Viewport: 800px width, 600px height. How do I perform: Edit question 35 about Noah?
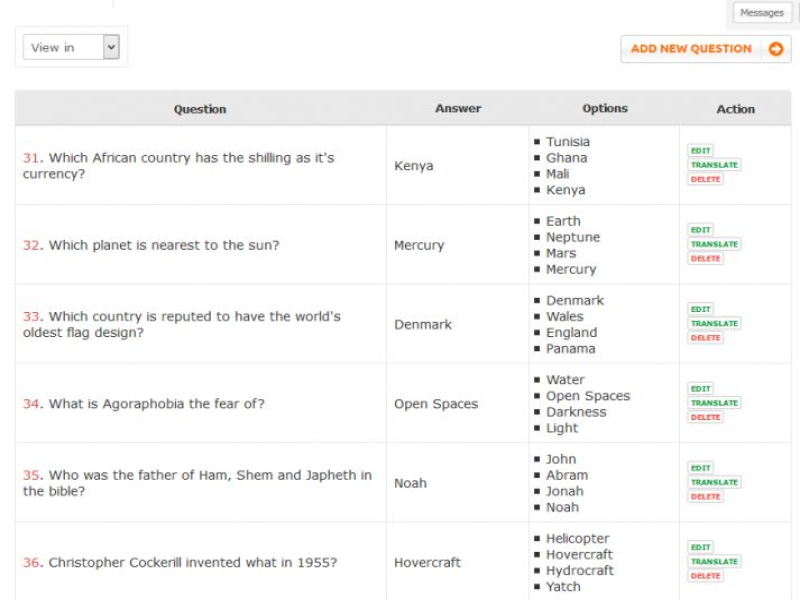700,468
